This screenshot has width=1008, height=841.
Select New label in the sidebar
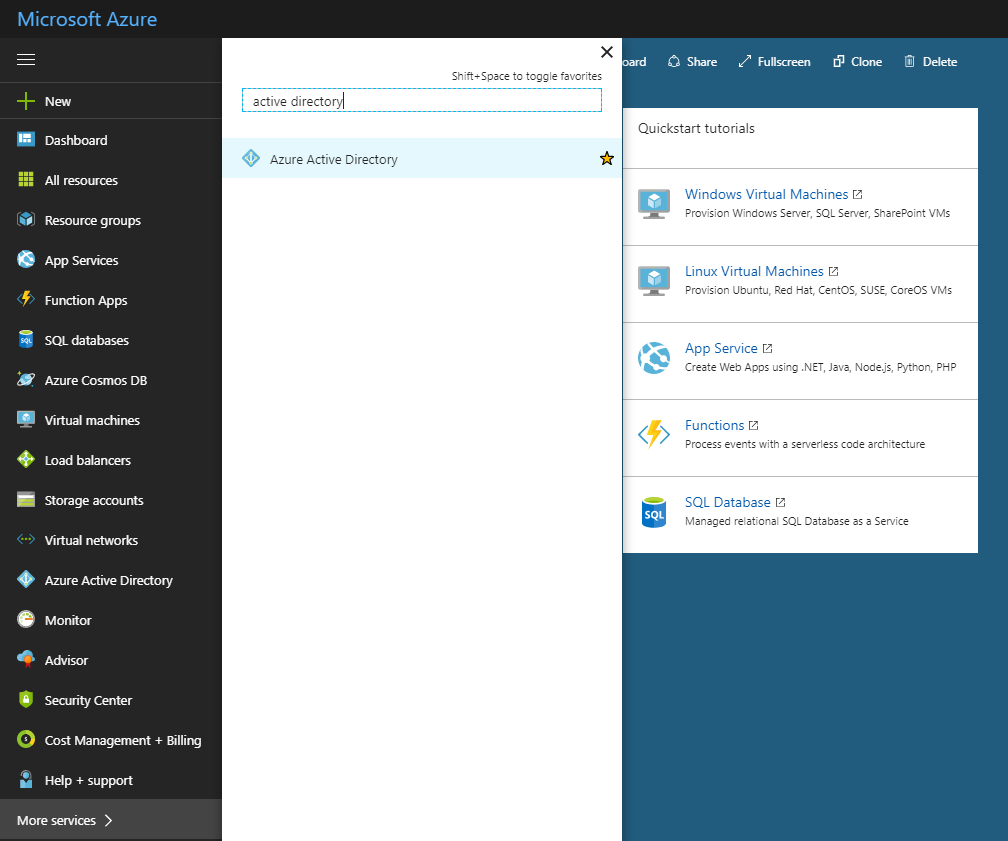pos(58,102)
